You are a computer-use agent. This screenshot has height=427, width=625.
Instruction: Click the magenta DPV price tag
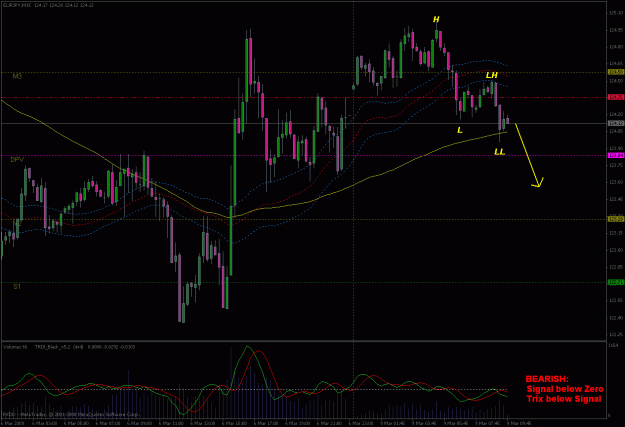(x=616, y=155)
